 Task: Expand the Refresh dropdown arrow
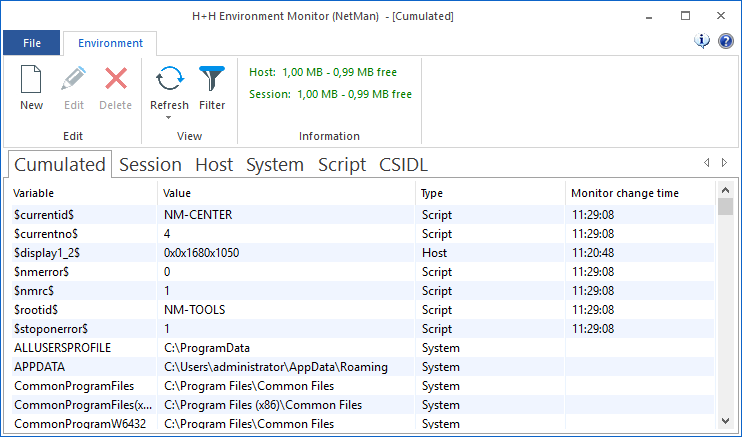(x=169, y=118)
